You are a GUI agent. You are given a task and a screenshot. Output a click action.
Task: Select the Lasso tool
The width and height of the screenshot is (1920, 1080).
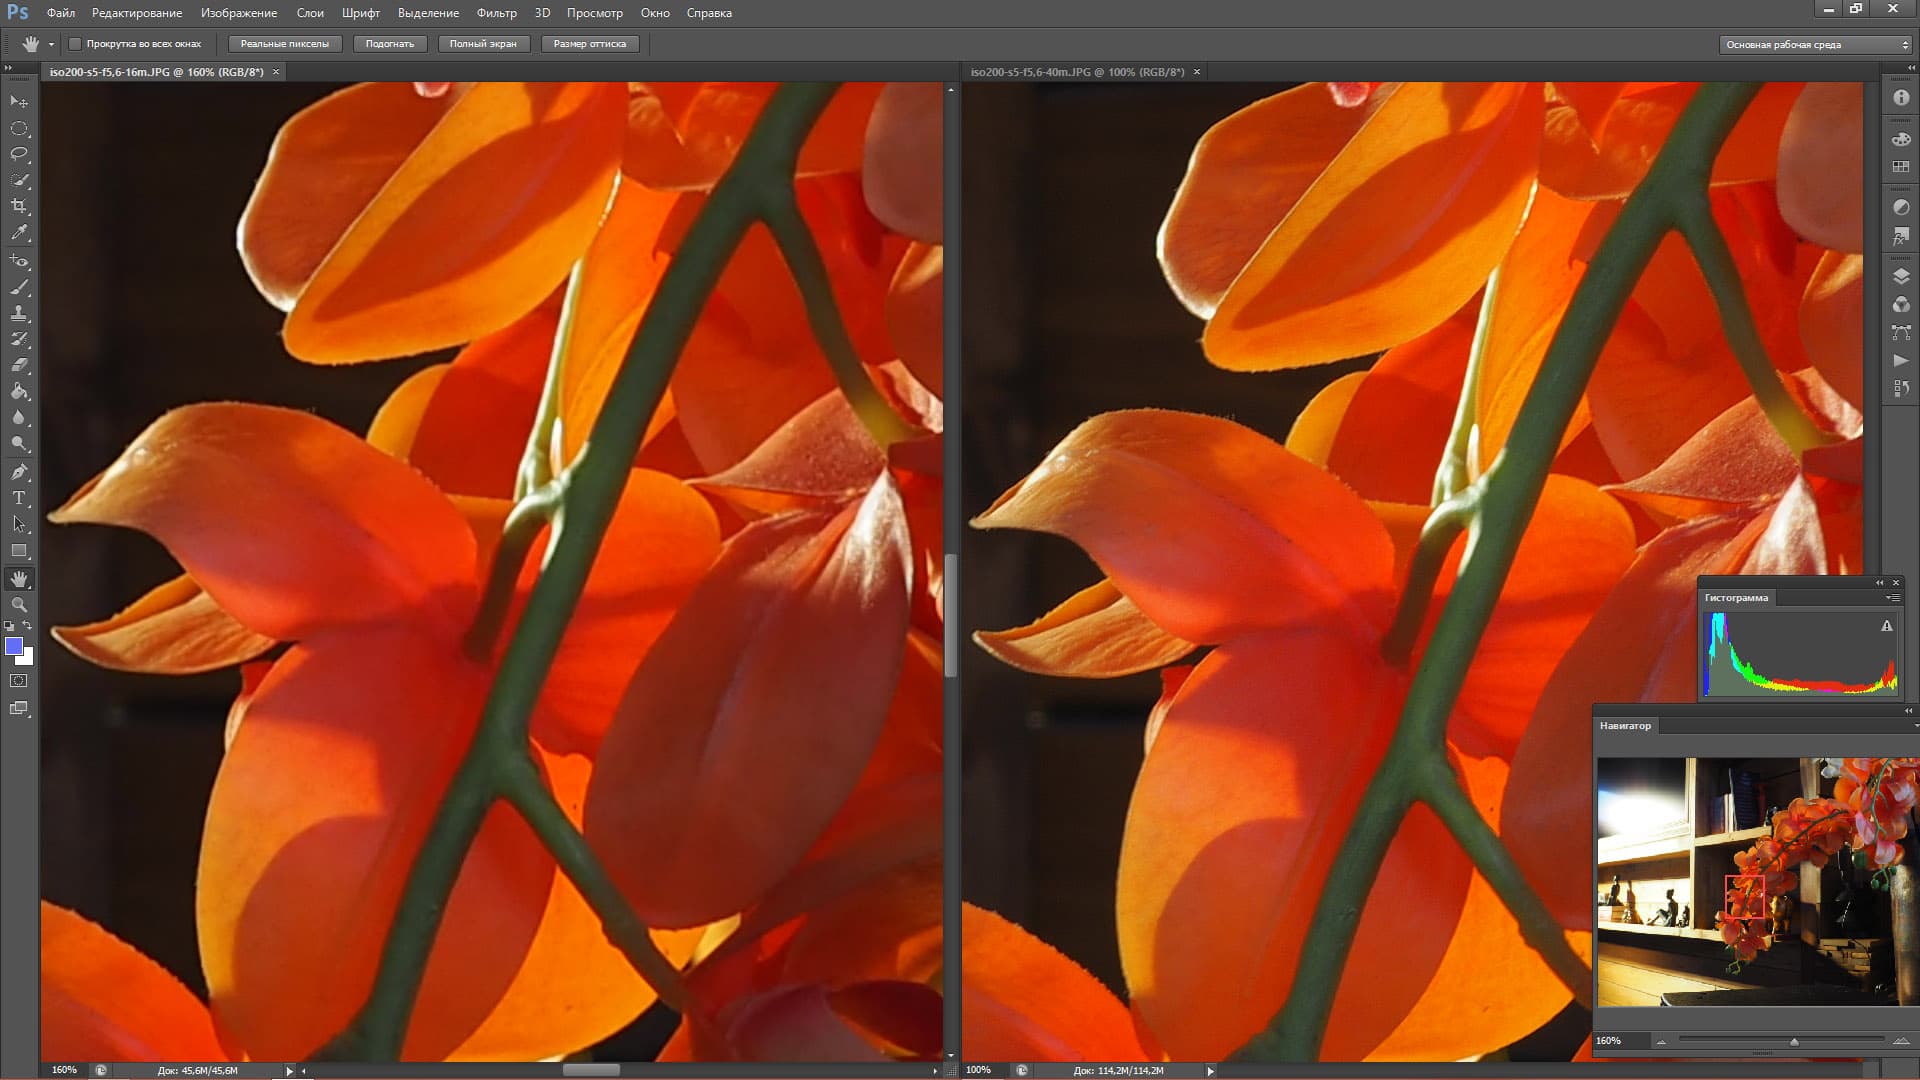point(19,154)
